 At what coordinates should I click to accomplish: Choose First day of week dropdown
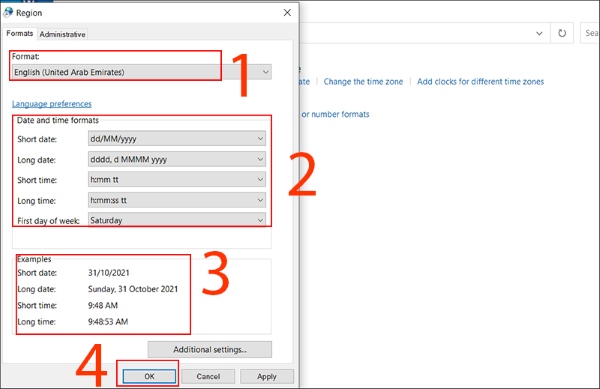176,220
